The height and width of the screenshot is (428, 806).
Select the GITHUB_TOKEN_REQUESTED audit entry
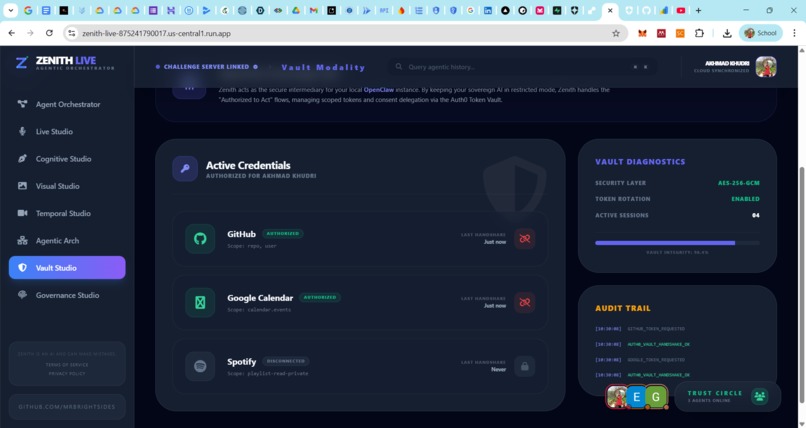(656, 328)
